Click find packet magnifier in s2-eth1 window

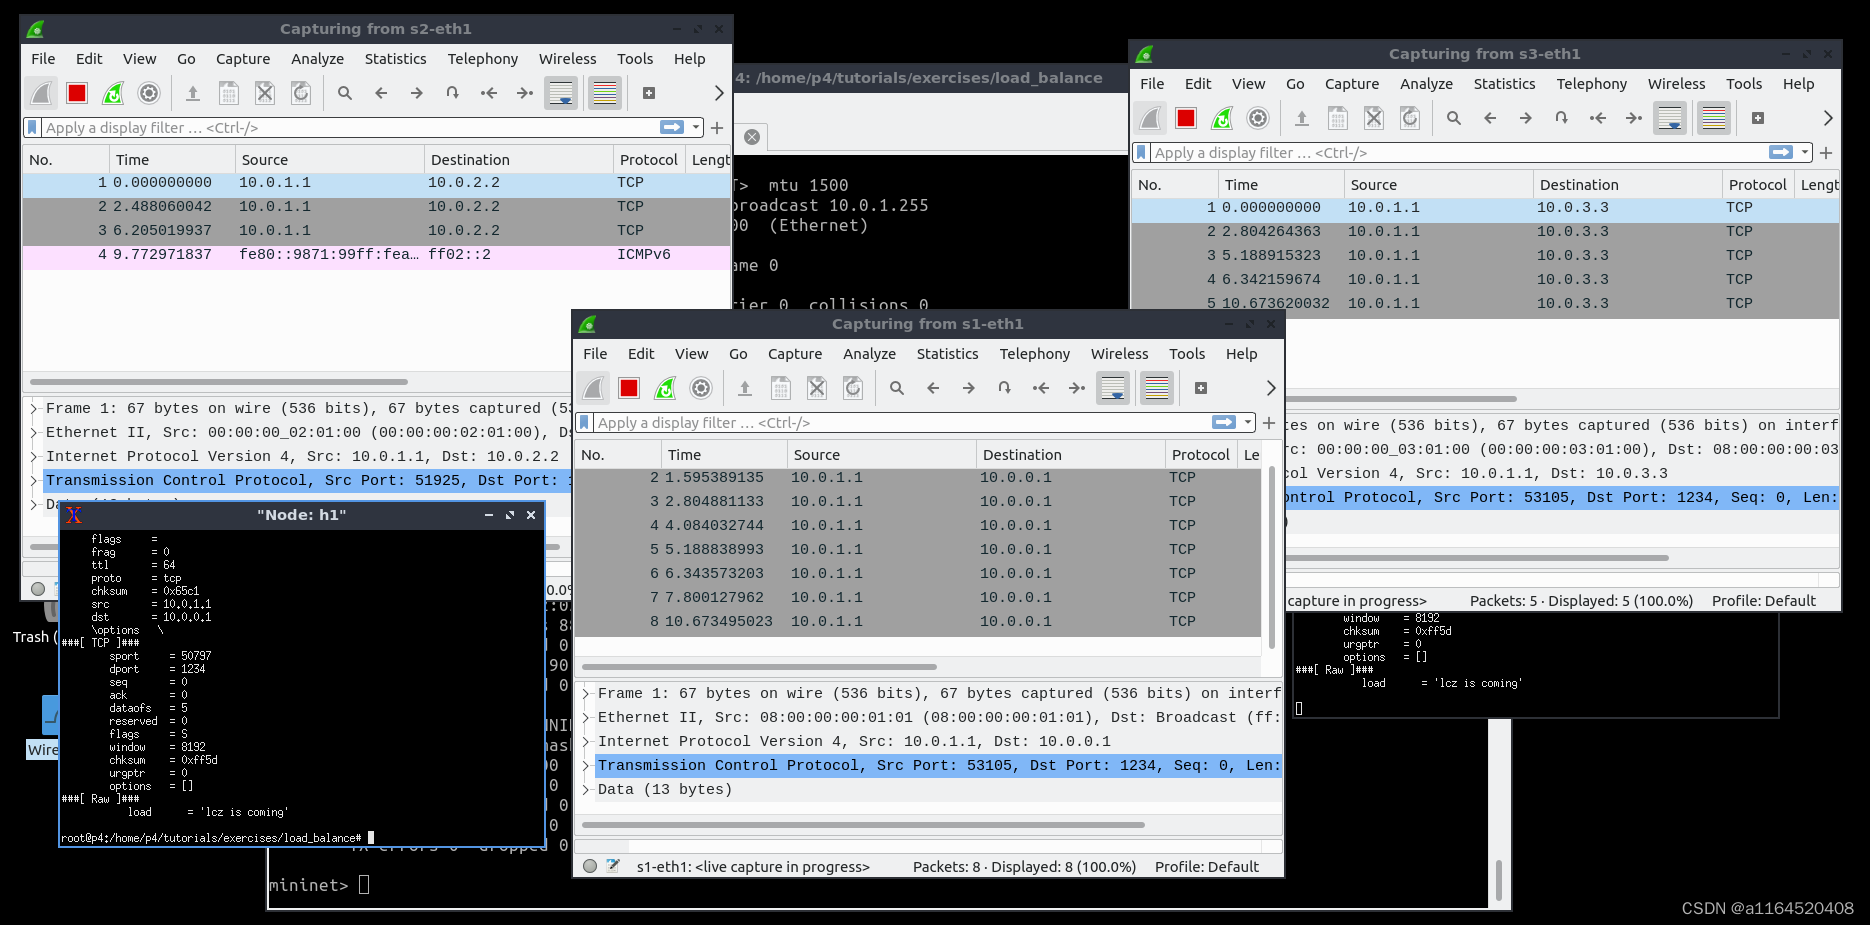345,93
